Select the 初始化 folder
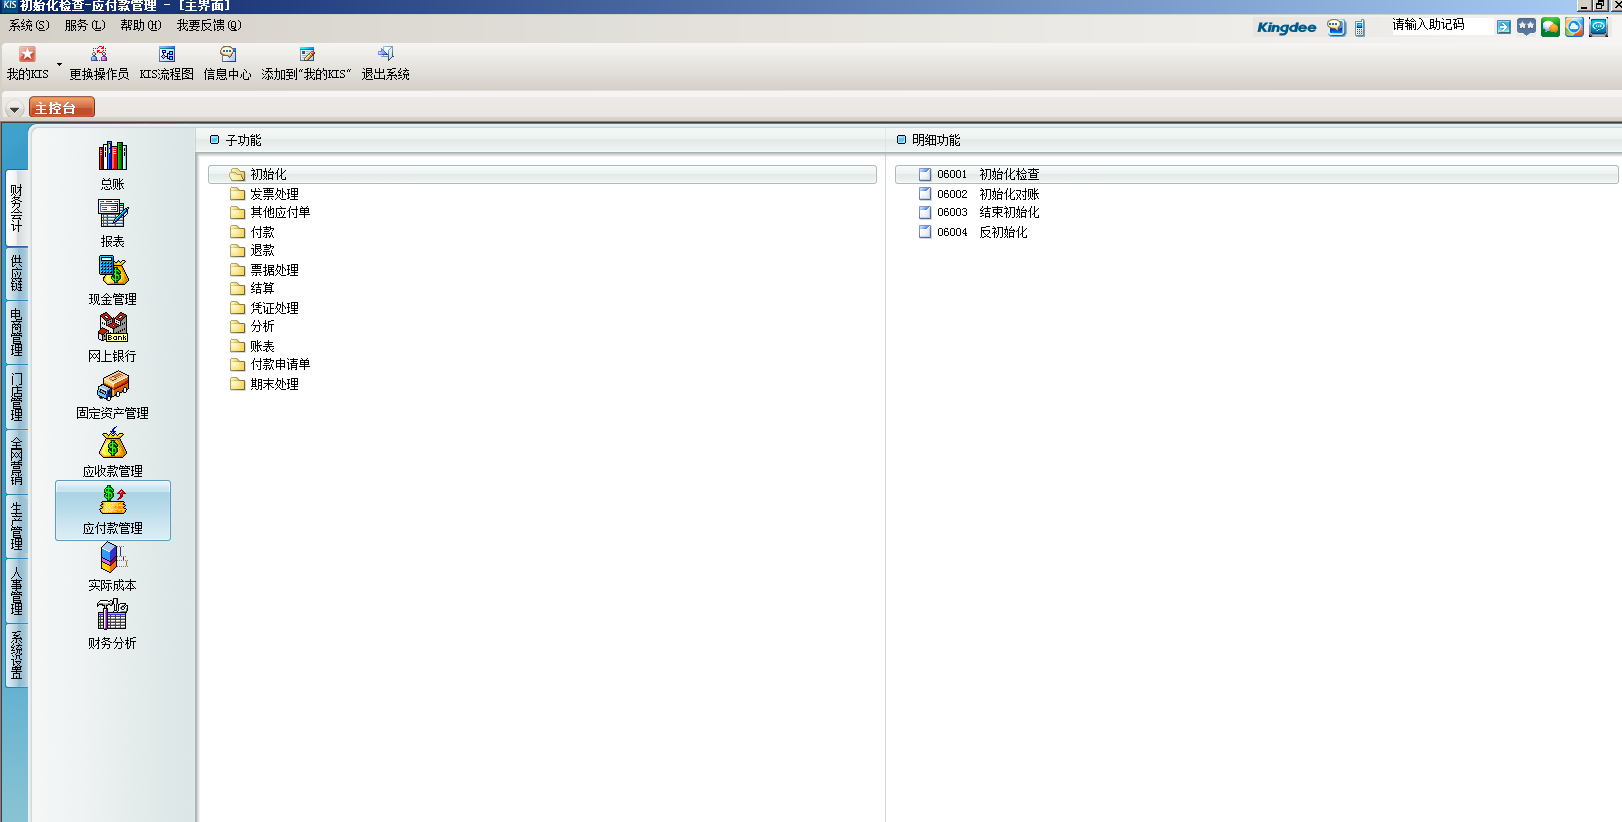 [542, 174]
